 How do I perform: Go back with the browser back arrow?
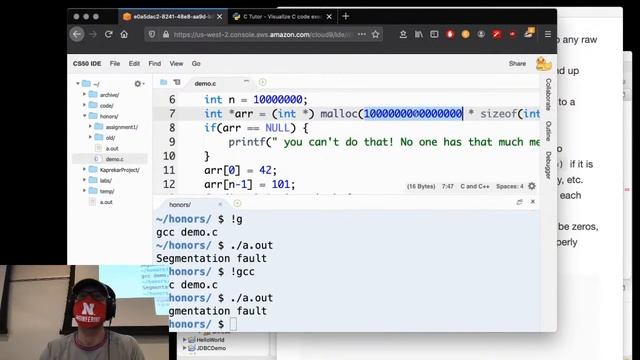77,34
